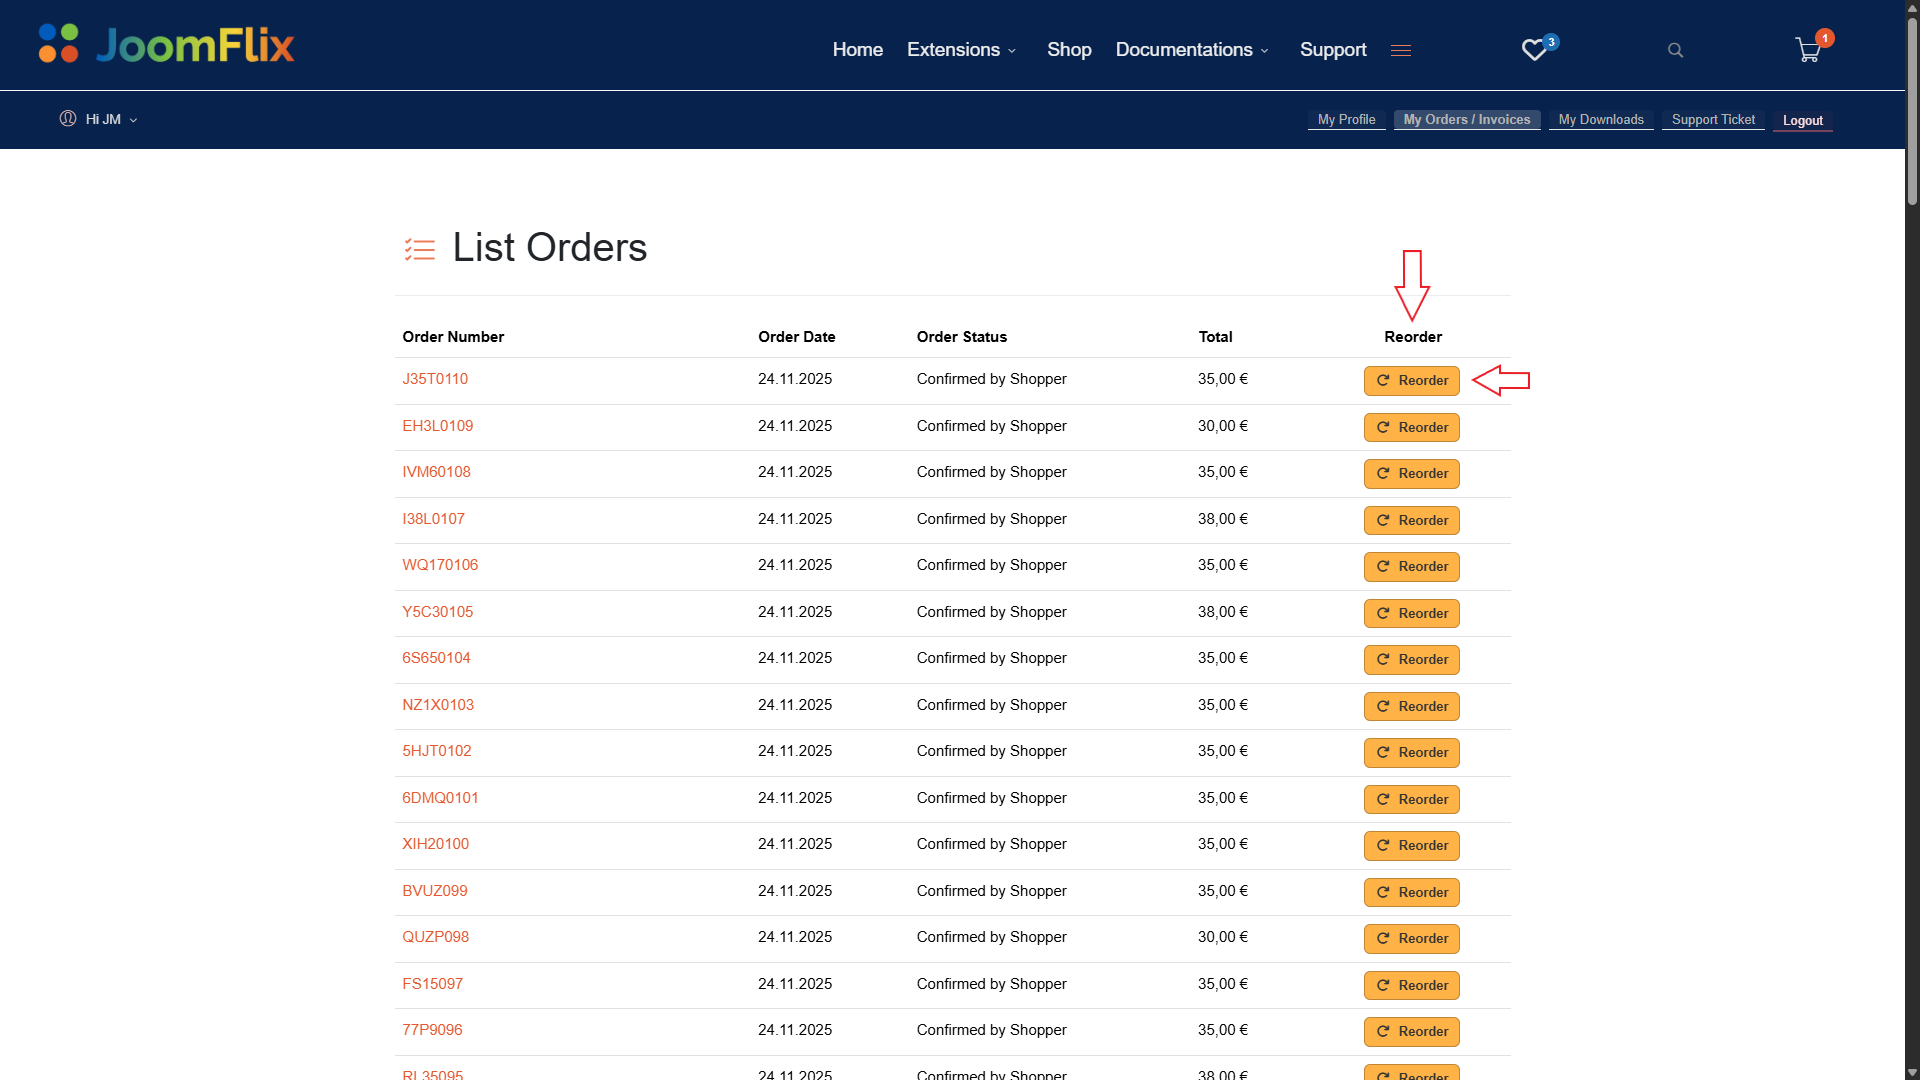The width and height of the screenshot is (1920, 1080).
Task: Open the Support menu item
Action: (1332, 50)
